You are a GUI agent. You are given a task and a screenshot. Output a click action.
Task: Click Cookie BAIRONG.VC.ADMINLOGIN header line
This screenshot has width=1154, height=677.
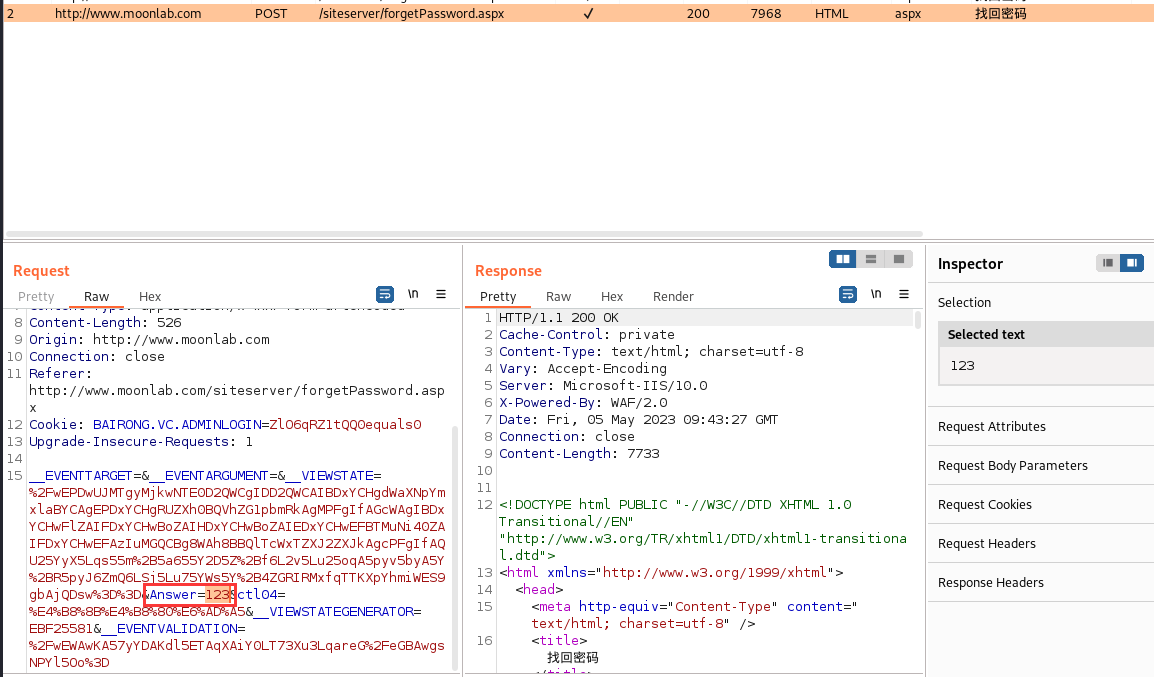(x=225, y=424)
